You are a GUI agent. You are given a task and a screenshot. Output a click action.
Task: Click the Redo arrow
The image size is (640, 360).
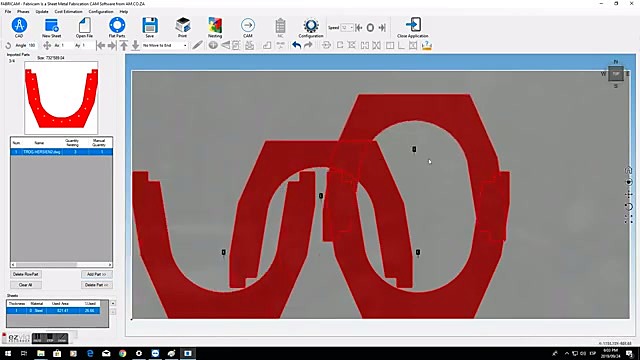pos(308,45)
